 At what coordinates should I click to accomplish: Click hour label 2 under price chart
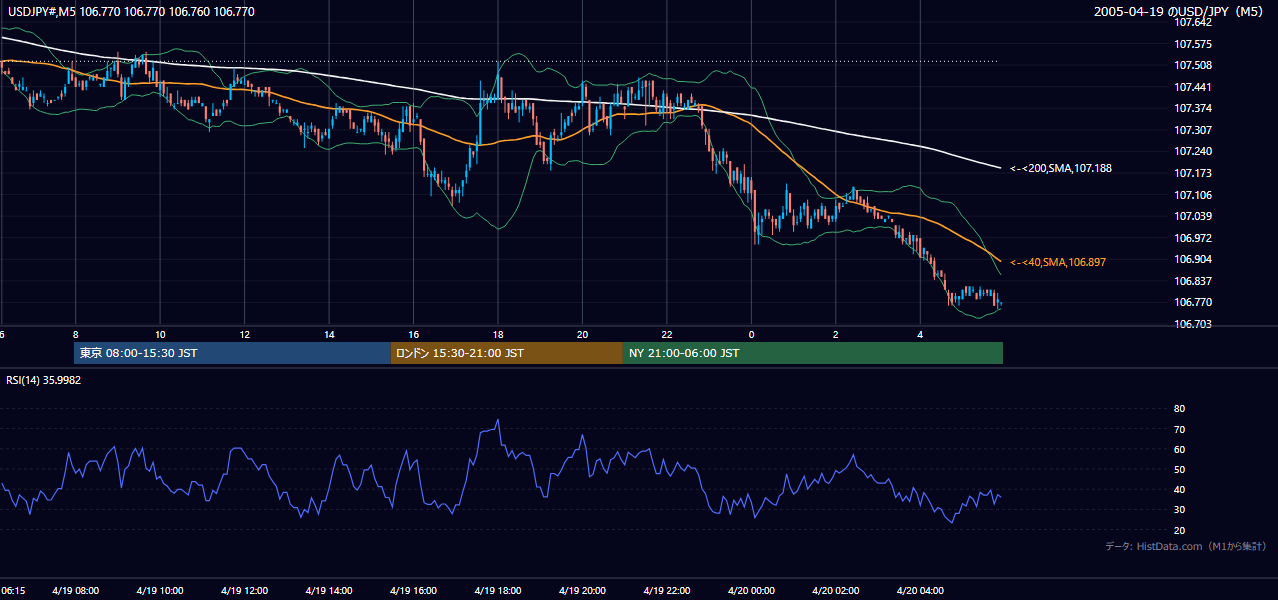(835, 334)
